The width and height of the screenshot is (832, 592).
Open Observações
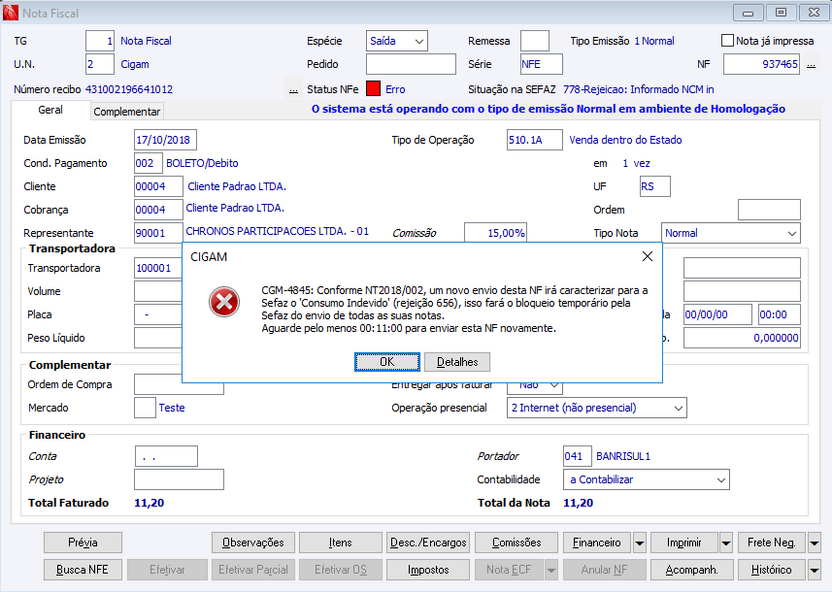pyautogui.click(x=253, y=543)
